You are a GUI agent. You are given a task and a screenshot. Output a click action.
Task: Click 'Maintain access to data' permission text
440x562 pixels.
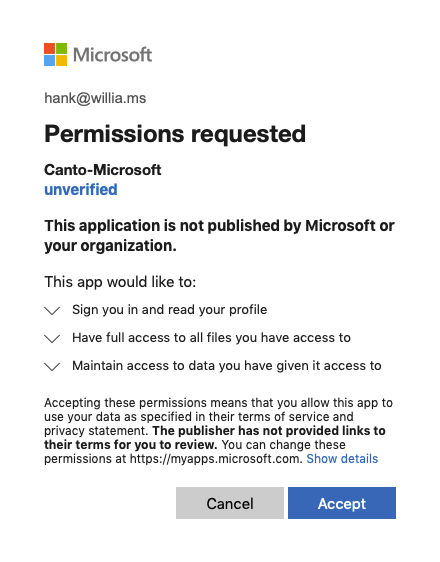click(227, 366)
